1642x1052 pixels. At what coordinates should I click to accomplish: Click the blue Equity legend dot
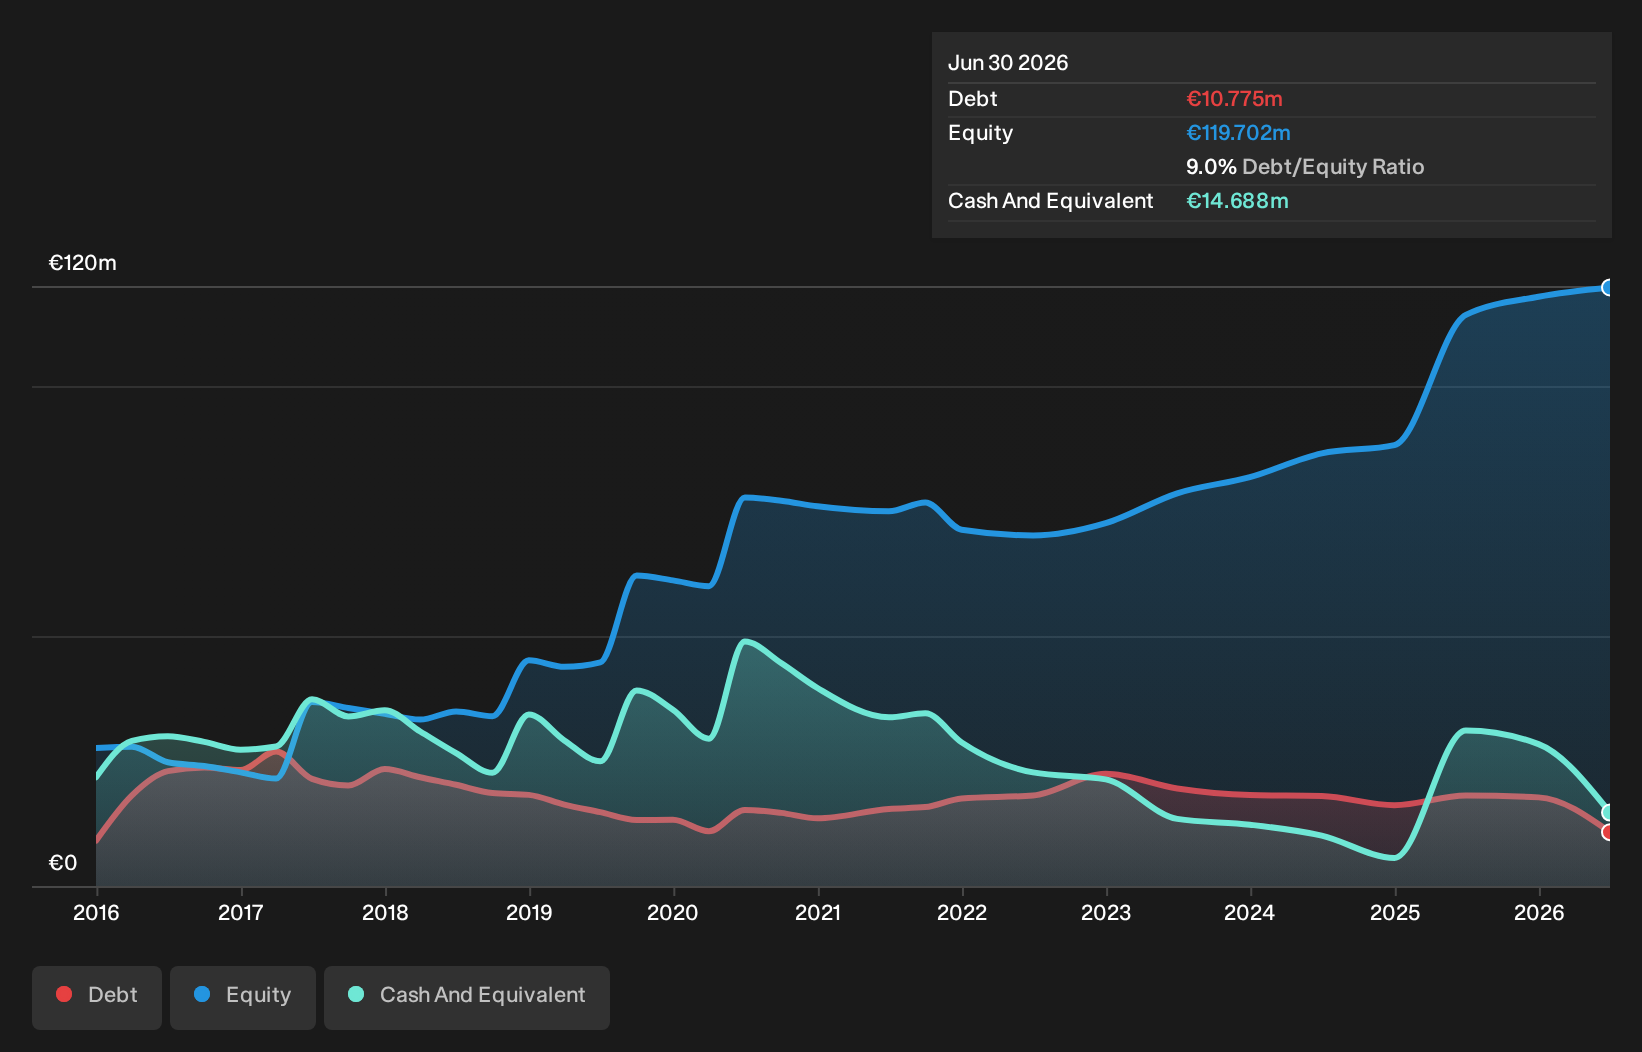coord(202,994)
